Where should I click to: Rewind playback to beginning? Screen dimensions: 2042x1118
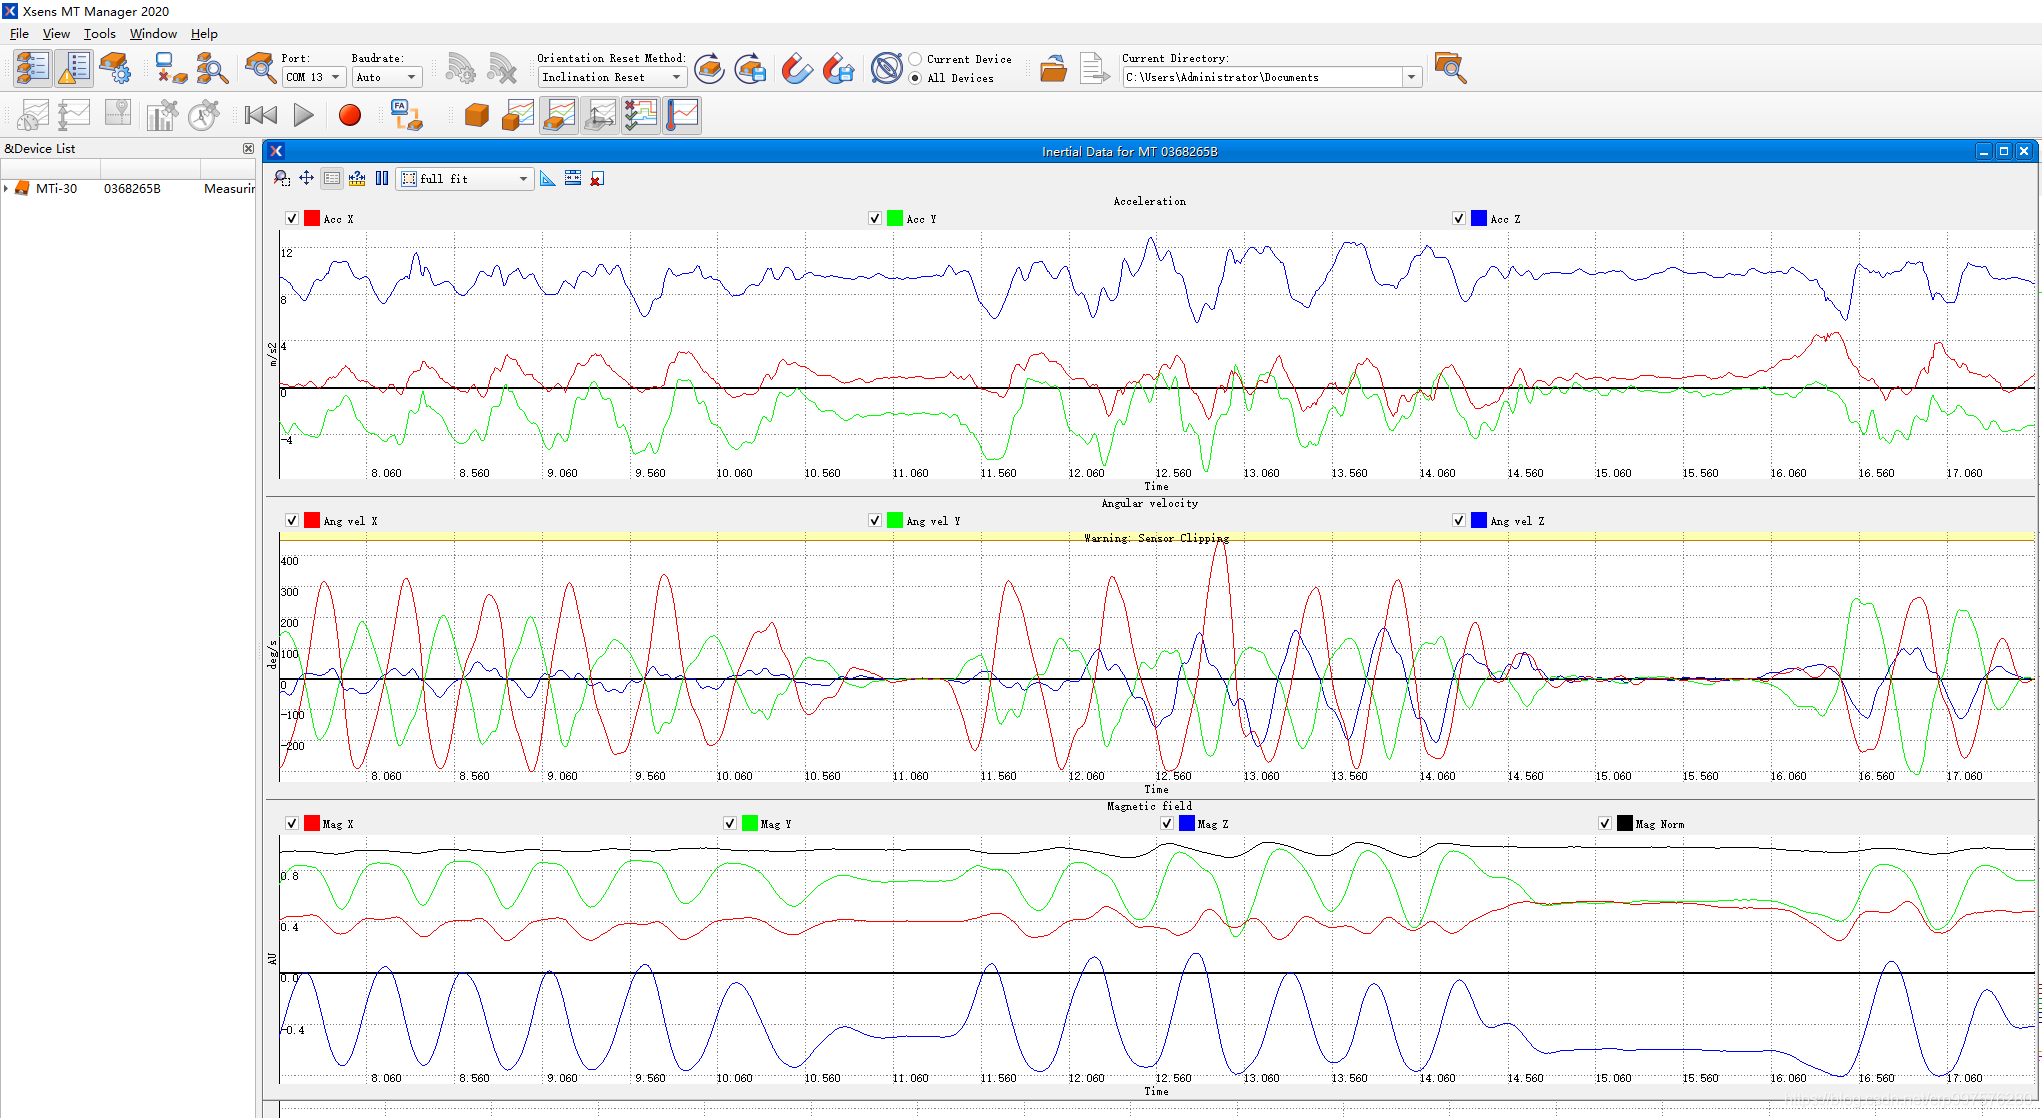click(261, 116)
